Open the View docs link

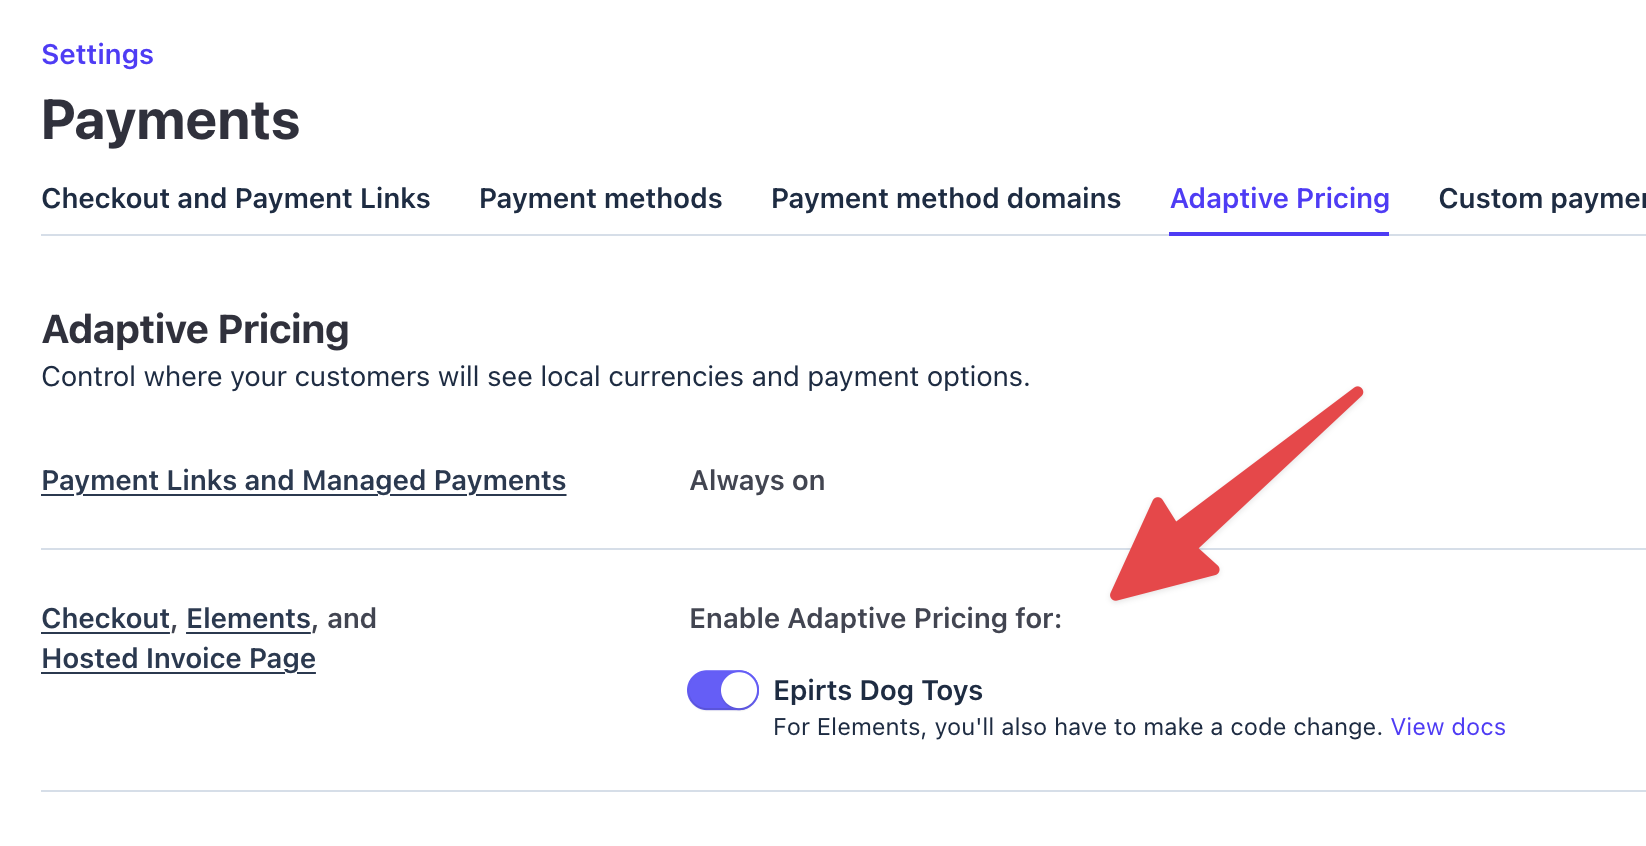click(x=1448, y=727)
